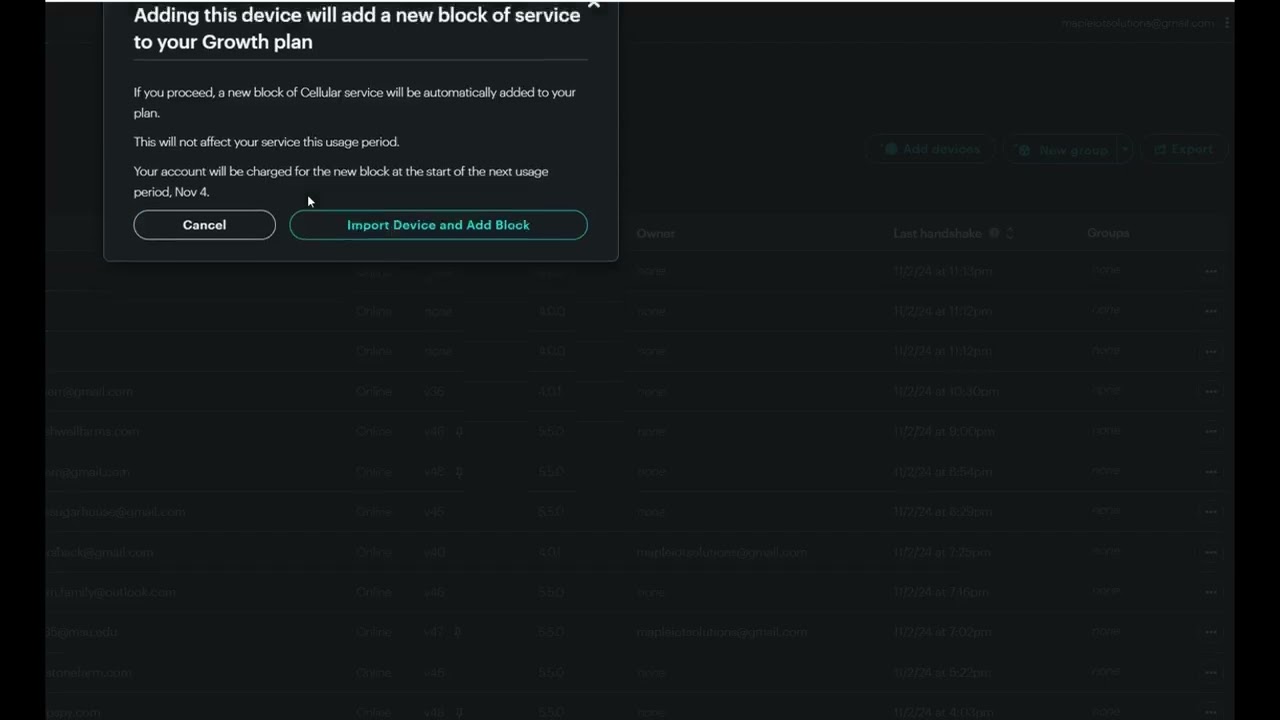Click the Groups column header

(1108, 233)
